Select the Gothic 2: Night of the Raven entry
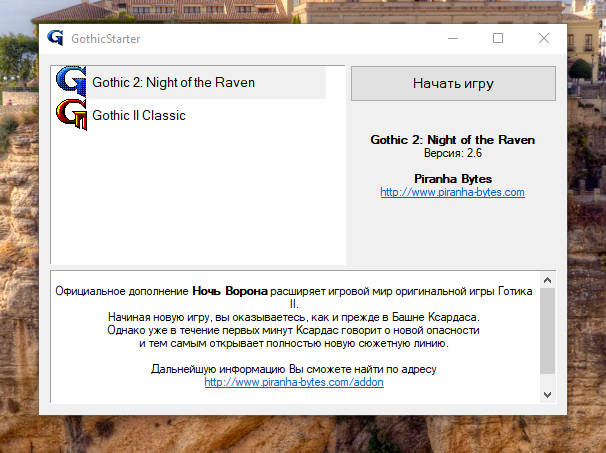Image resolution: width=606 pixels, height=453 pixels. tap(191, 82)
